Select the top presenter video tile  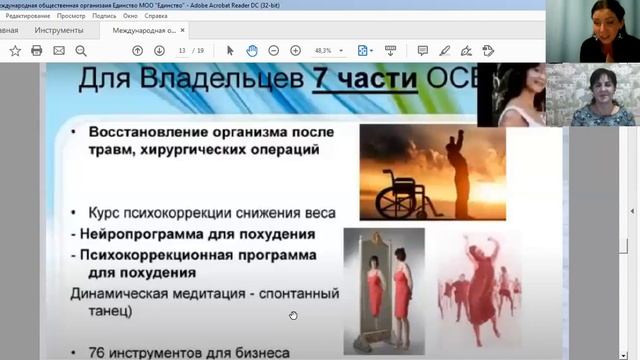tap(593, 31)
